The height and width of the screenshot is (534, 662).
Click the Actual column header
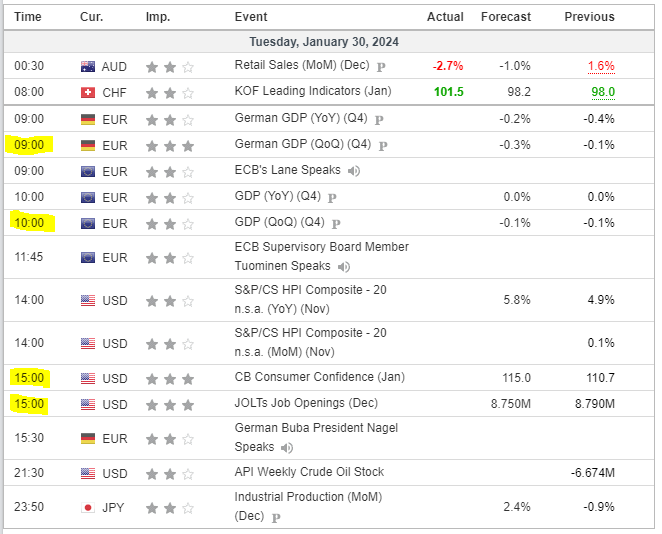445,16
